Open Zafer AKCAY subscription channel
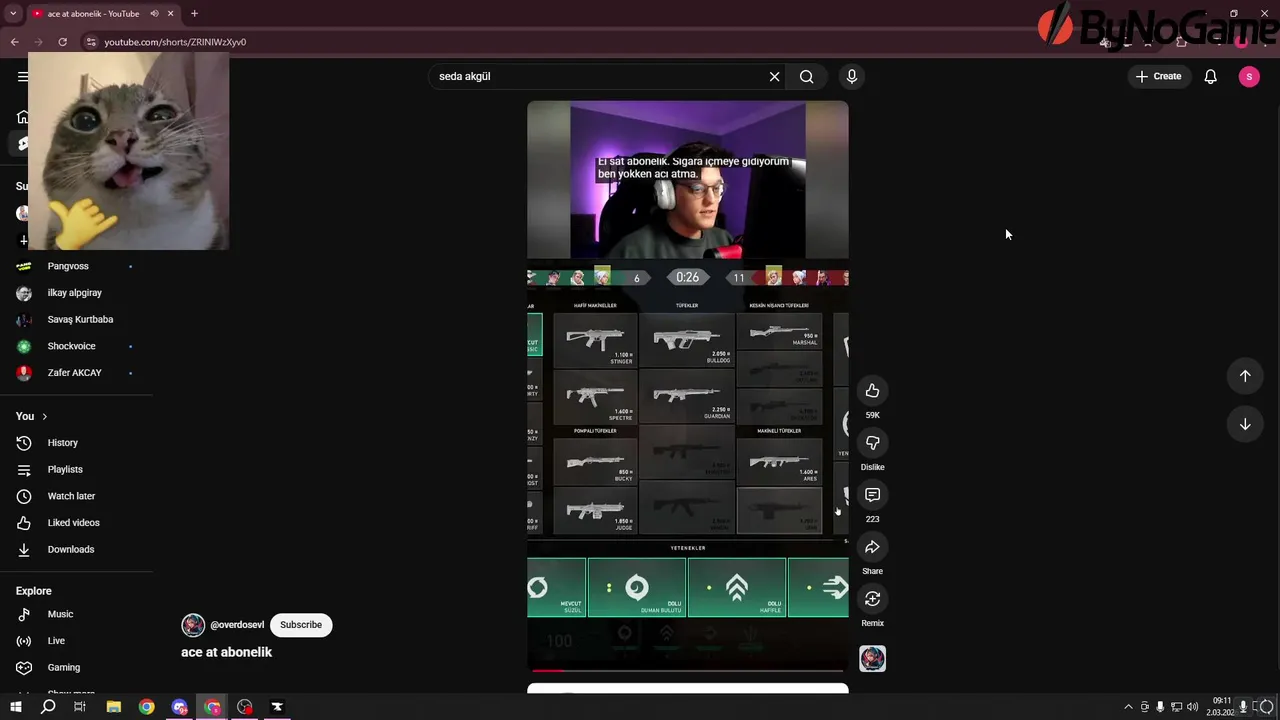Viewport: 1280px width, 720px height. coord(76,373)
